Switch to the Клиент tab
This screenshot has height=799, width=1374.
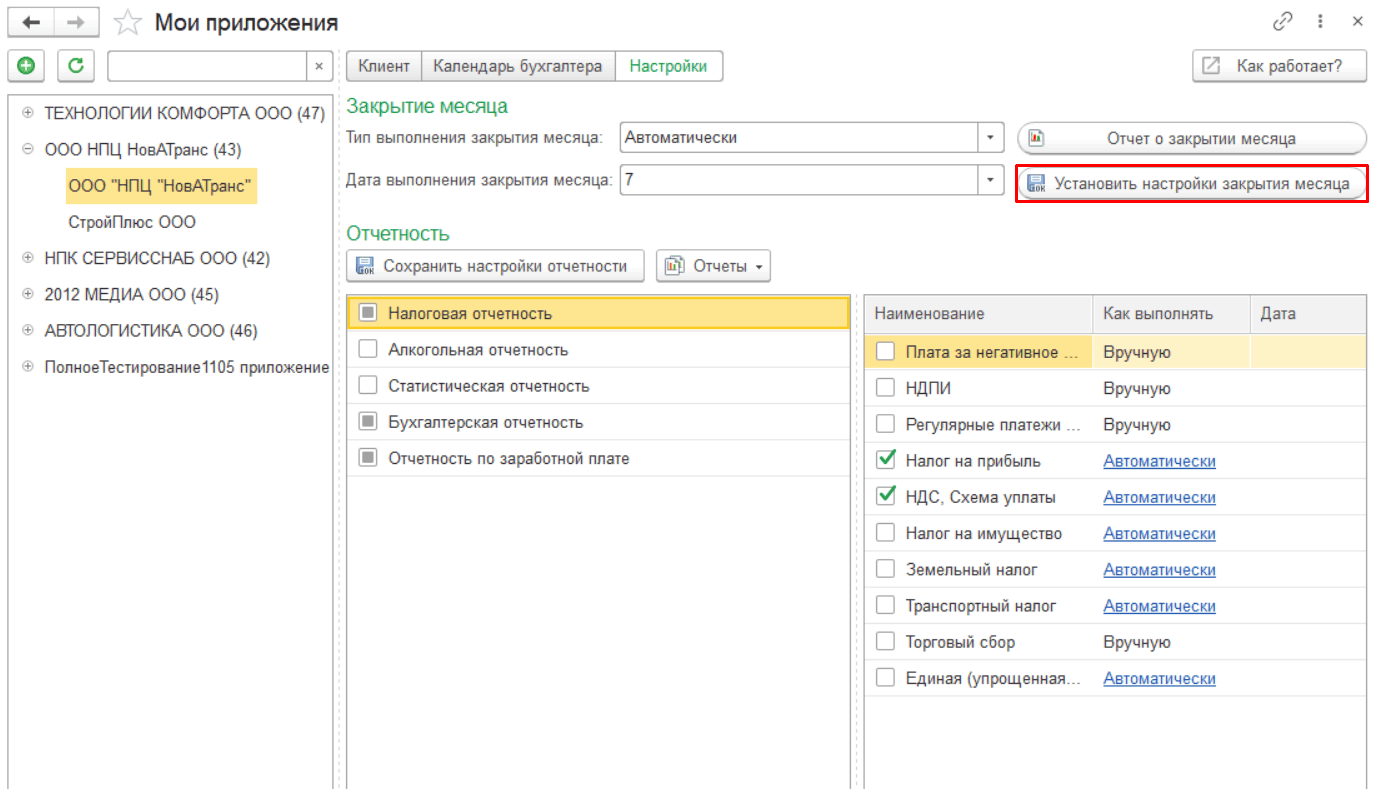(x=384, y=66)
